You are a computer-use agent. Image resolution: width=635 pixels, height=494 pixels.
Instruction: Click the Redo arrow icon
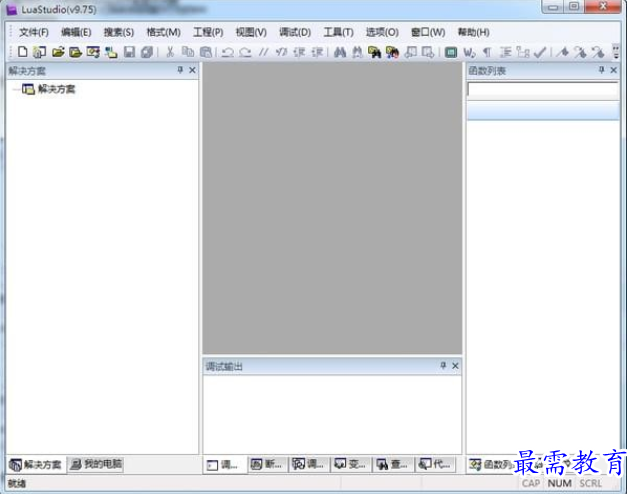[x=245, y=52]
